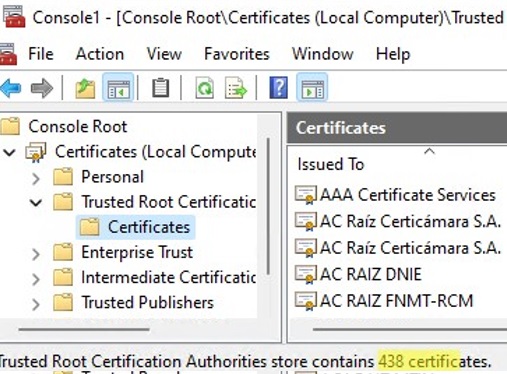This screenshot has width=507, height=374.
Task: Click the red toolbox icon beside File menu
Action: [8, 54]
